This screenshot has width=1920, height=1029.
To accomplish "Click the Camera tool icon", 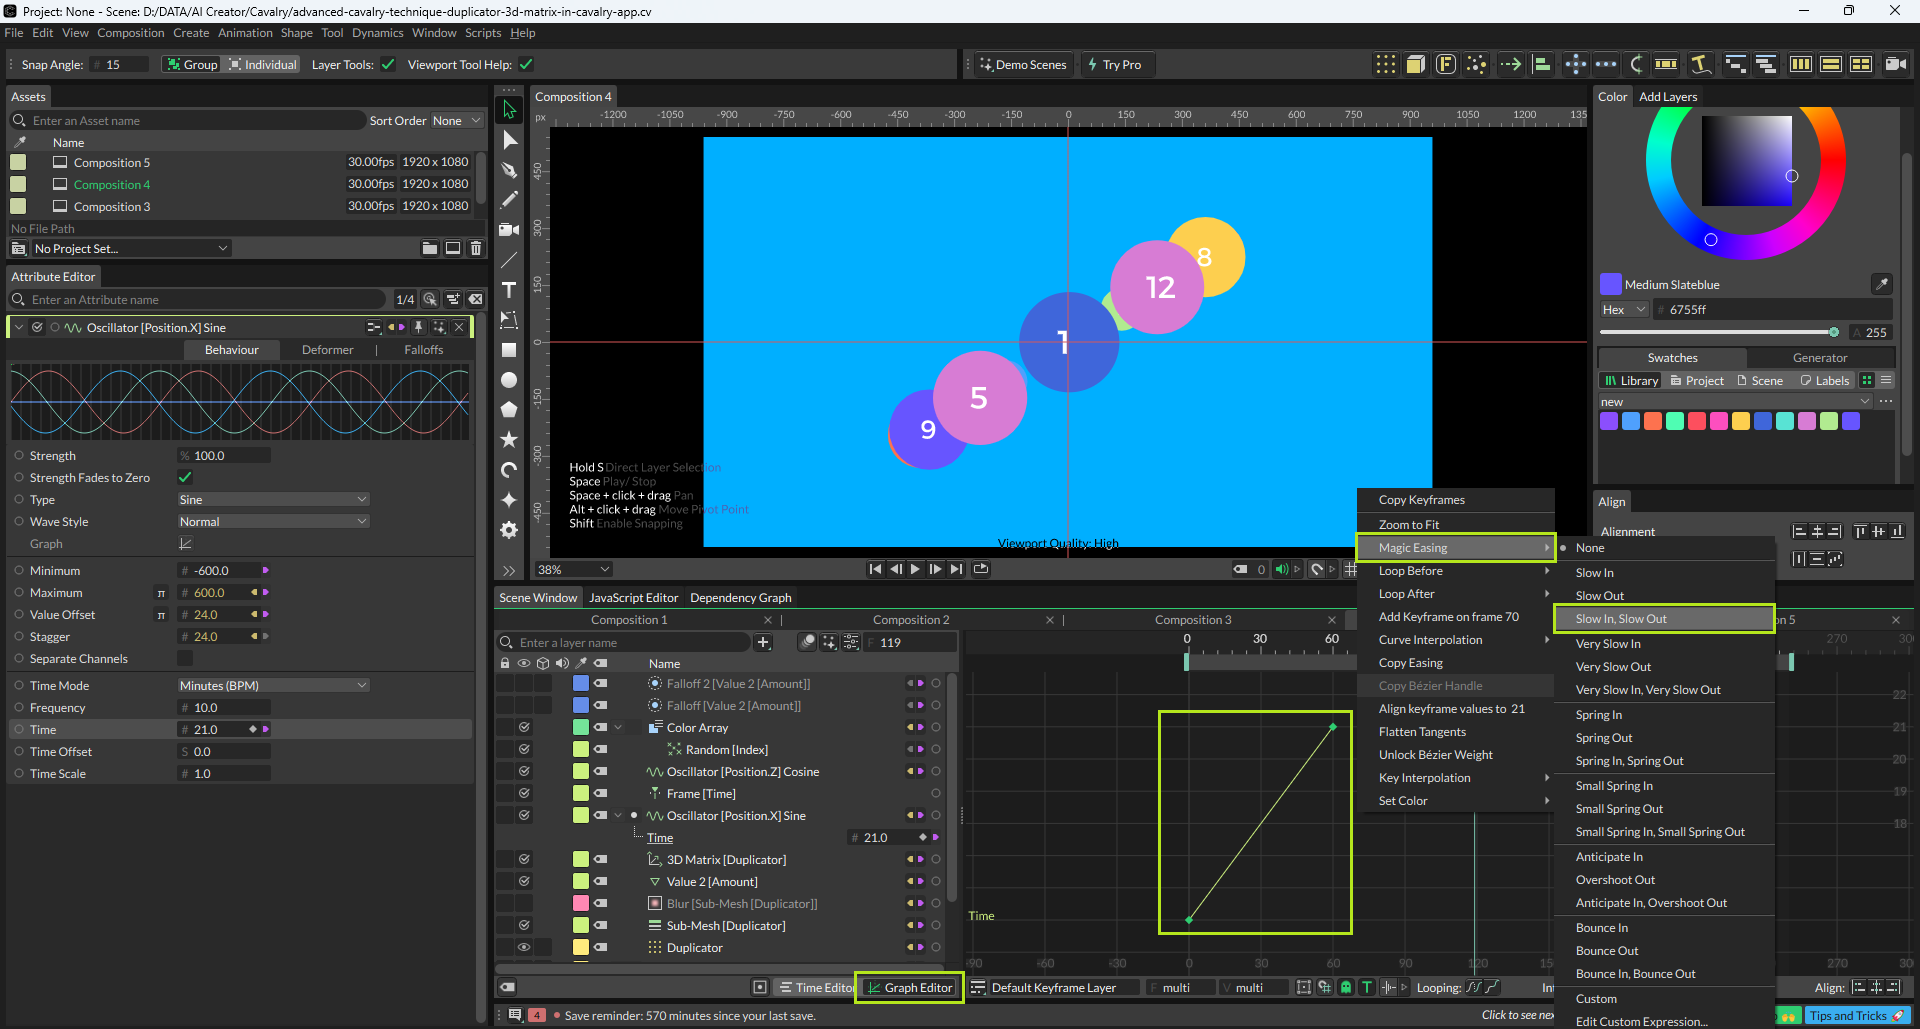I will coord(509,230).
